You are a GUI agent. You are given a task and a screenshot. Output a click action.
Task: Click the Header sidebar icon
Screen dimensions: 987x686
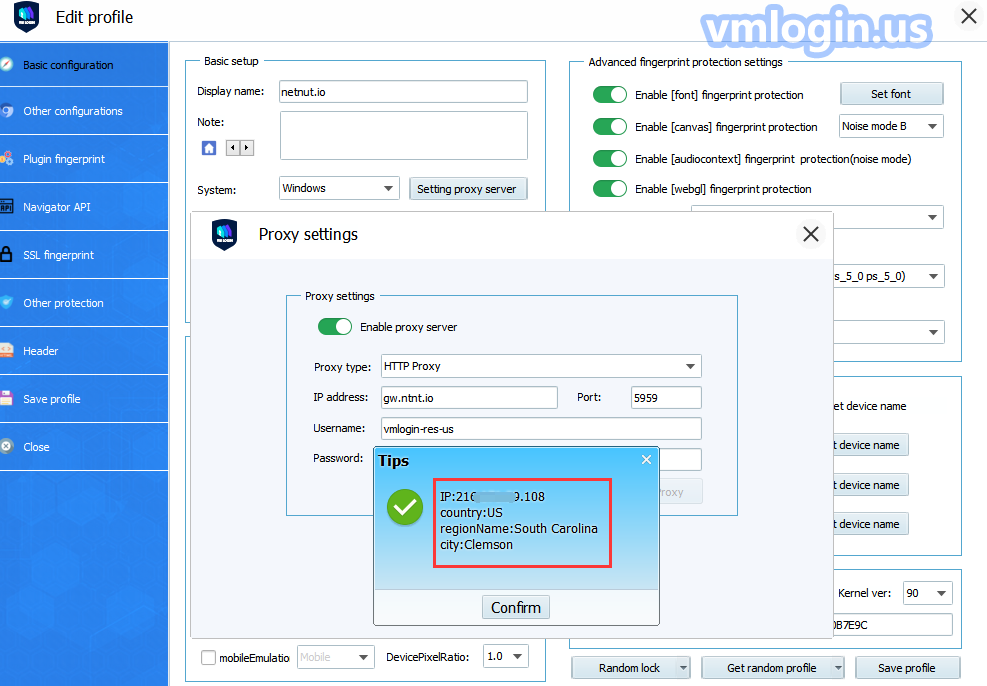point(7,351)
